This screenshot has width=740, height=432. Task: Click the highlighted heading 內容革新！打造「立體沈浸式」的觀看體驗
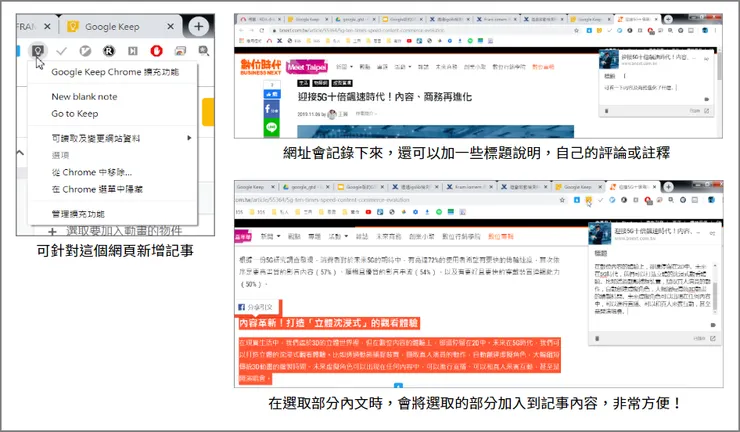pyautogui.click(x=329, y=323)
